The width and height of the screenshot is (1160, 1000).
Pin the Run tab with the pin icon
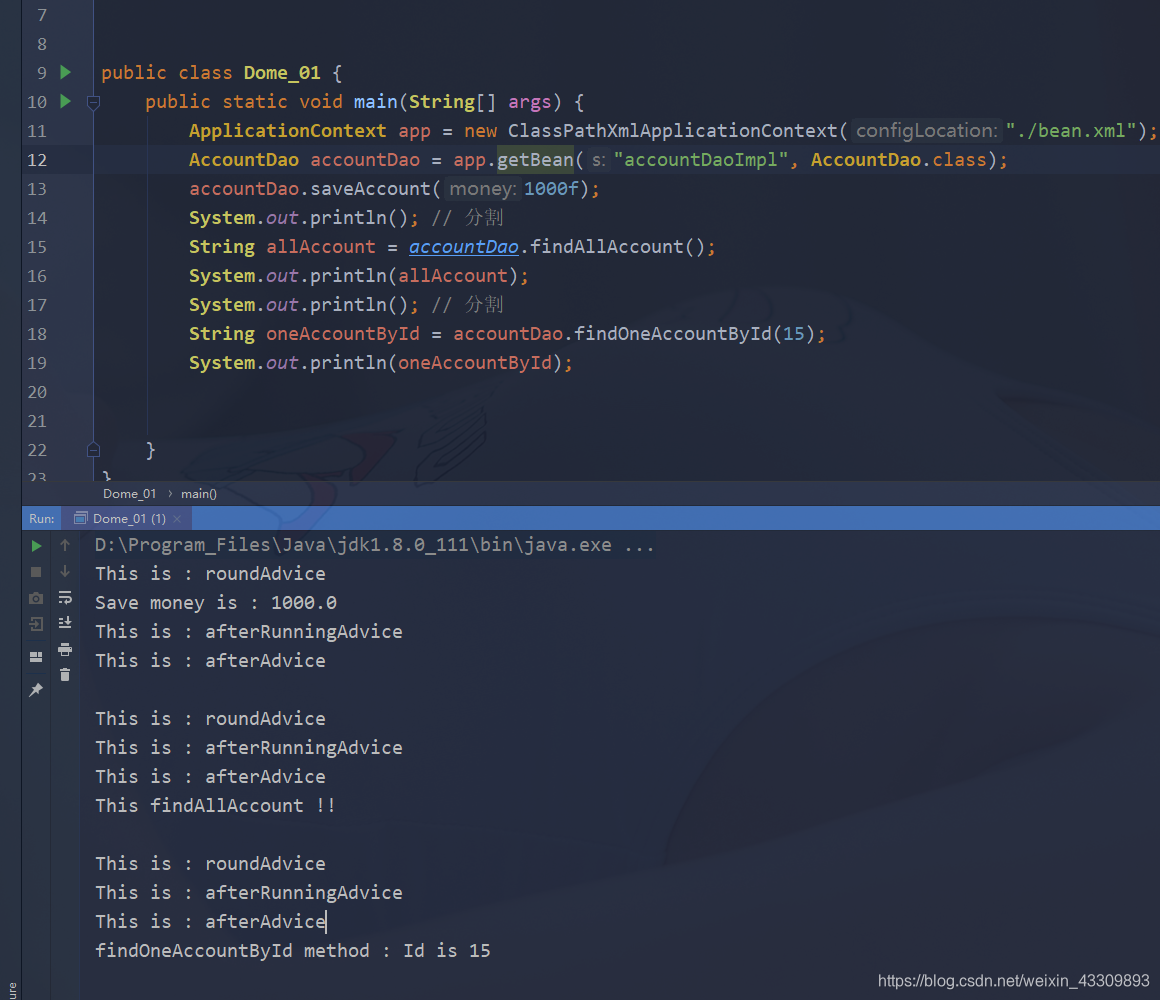click(x=36, y=689)
